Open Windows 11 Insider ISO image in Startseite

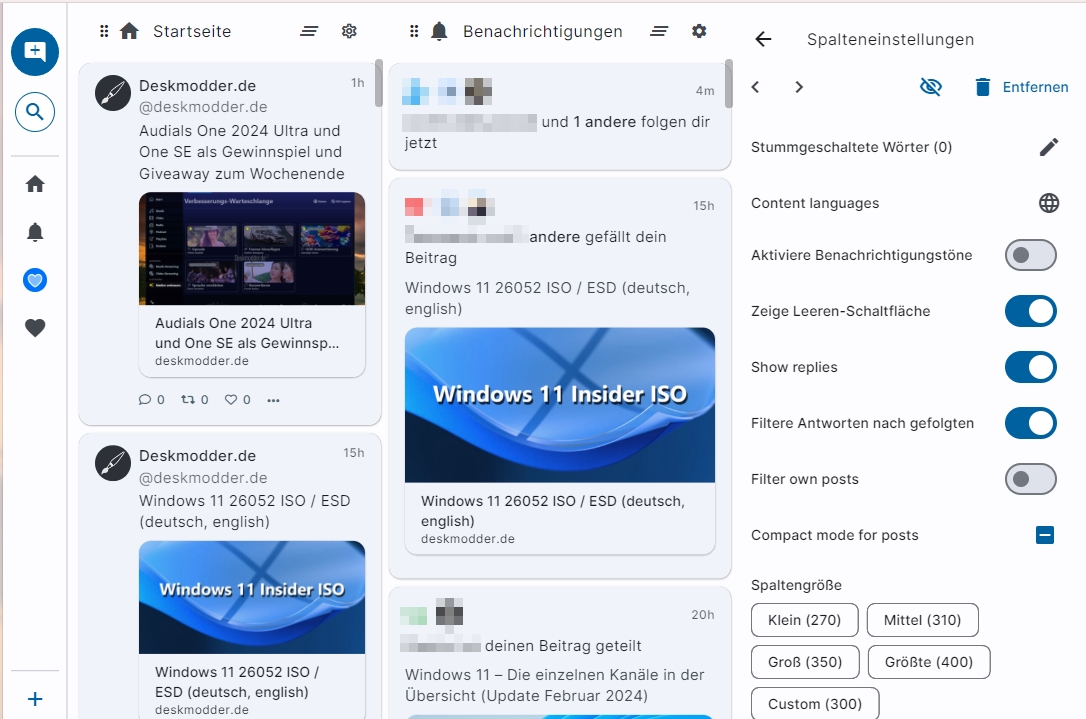[252, 597]
